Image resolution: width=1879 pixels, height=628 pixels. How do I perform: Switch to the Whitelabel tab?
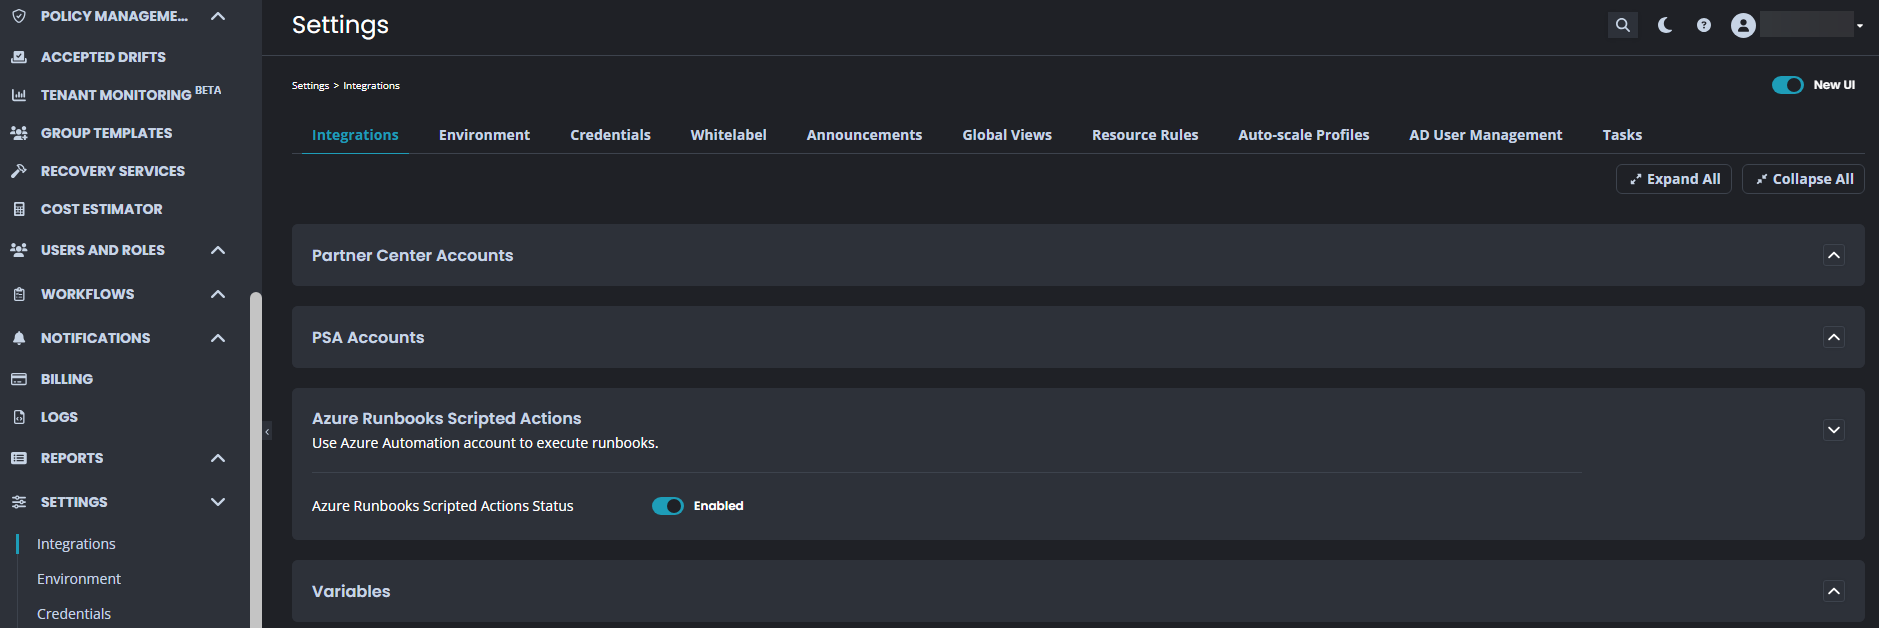[728, 135]
